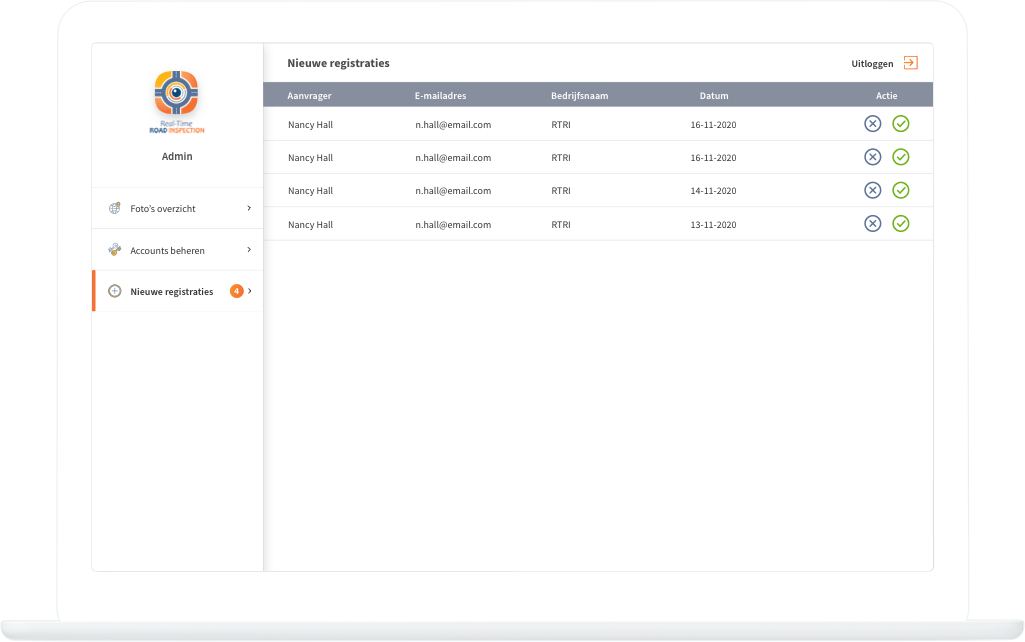Reject the registration dated 13-11-2020
1025x642 pixels.
[873, 224]
